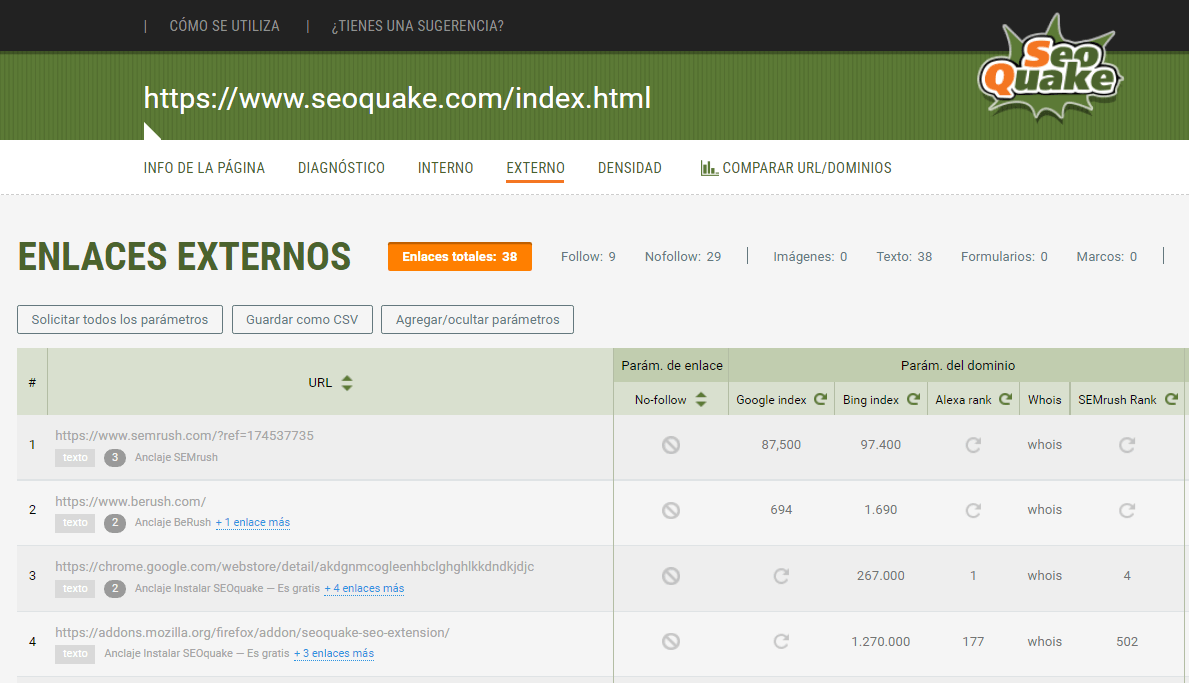Switch to the DIAGNÓSTICO tab
The height and width of the screenshot is (683, 1189).
[341, 168]
